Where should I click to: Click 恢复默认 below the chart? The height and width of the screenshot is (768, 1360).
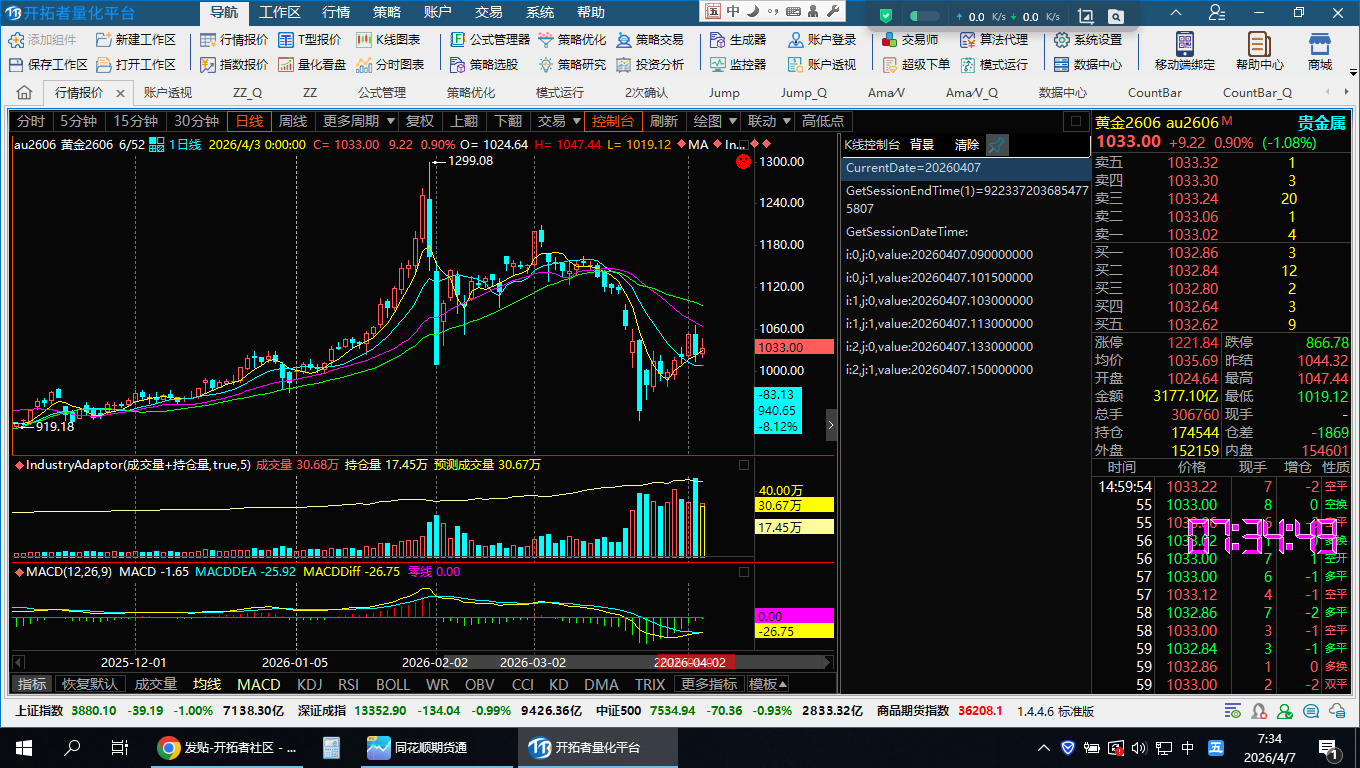[90, 684]
